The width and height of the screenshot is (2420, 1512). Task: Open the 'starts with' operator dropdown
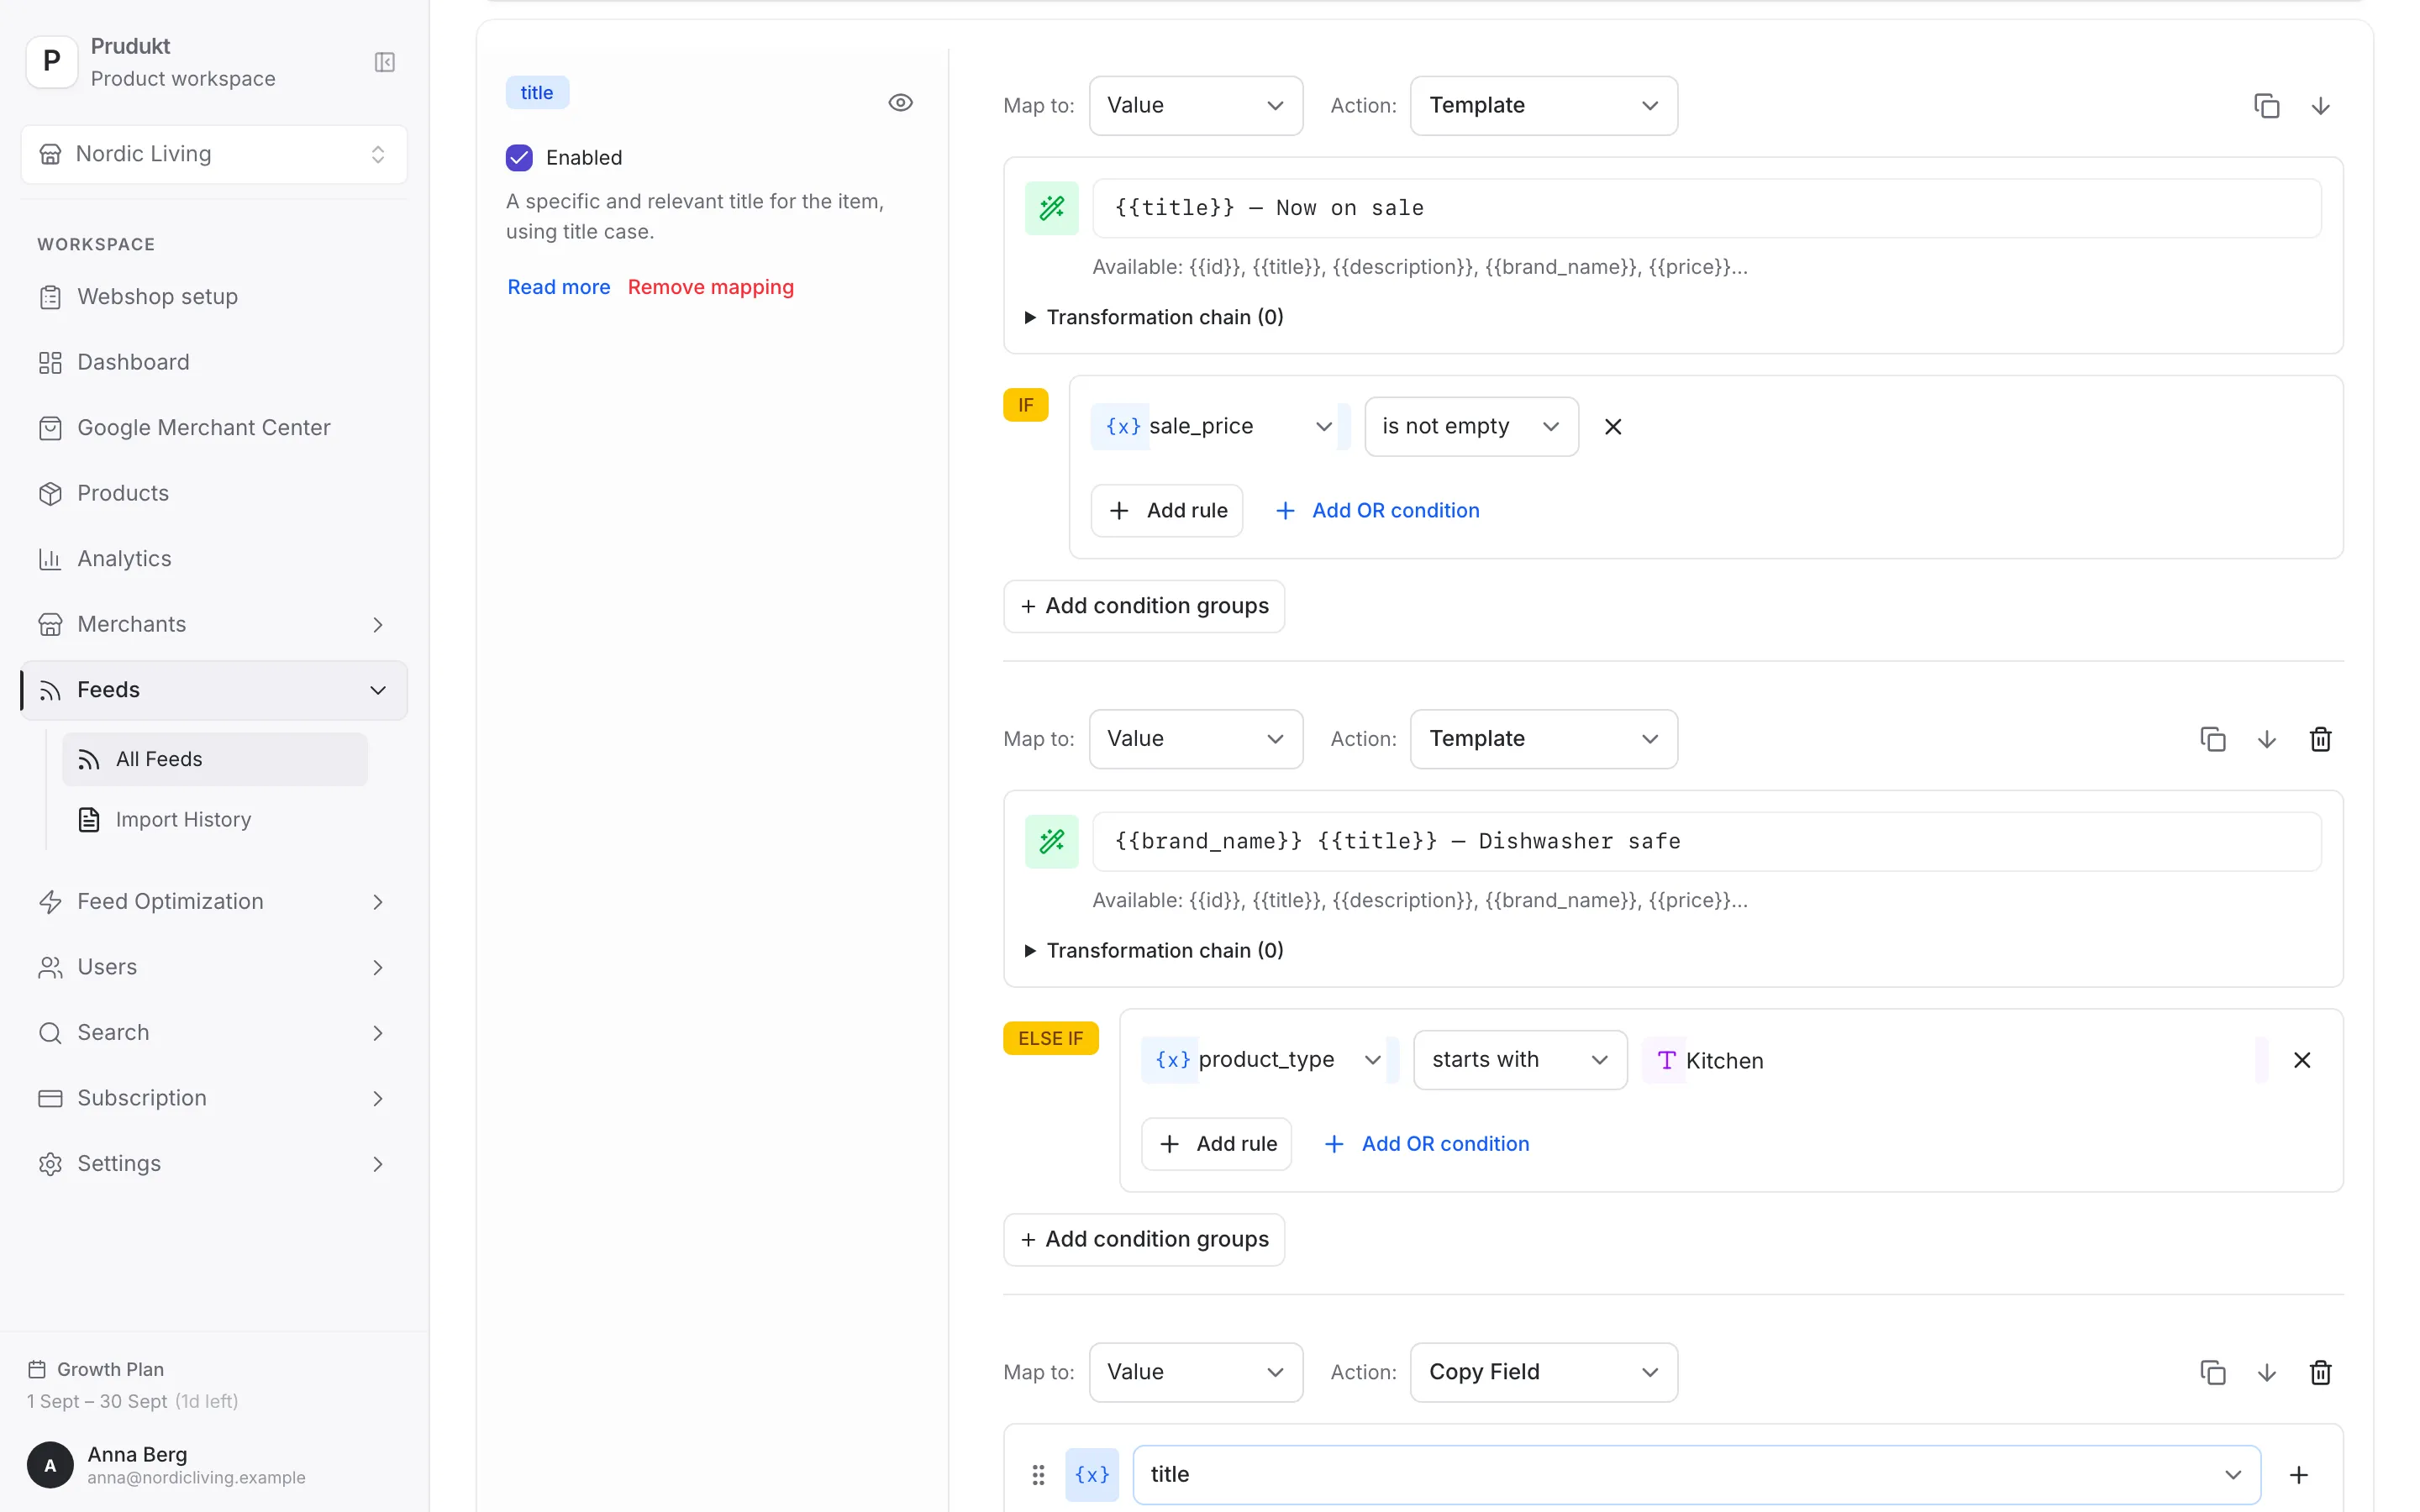[x=1519, y=1060]
